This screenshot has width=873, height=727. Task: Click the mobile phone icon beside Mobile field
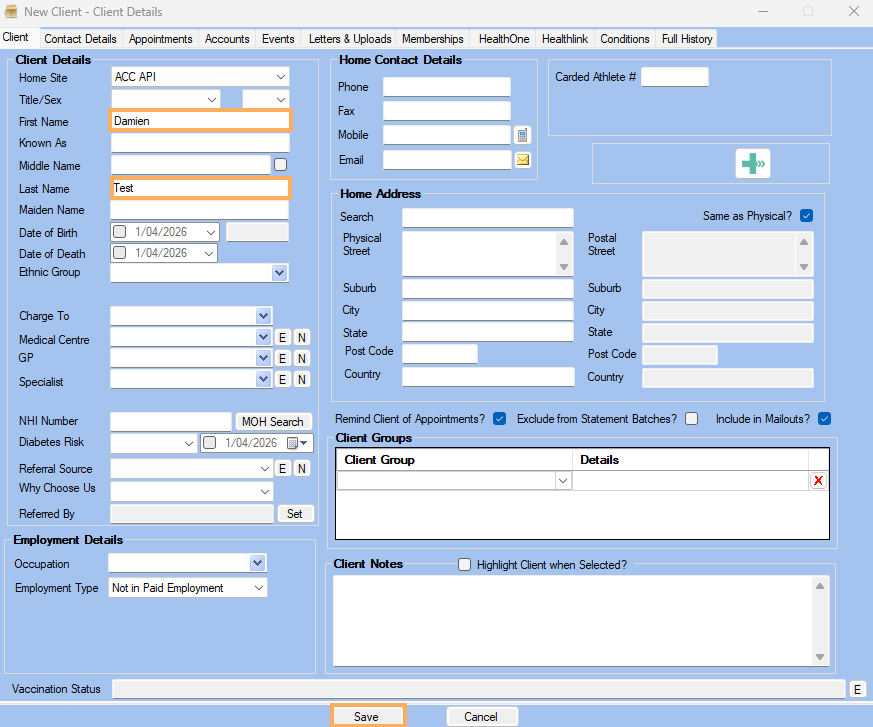click(522, 135)
